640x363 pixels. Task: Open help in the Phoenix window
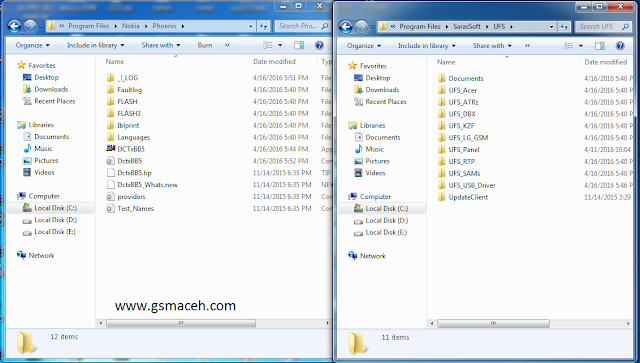(319, 45)
